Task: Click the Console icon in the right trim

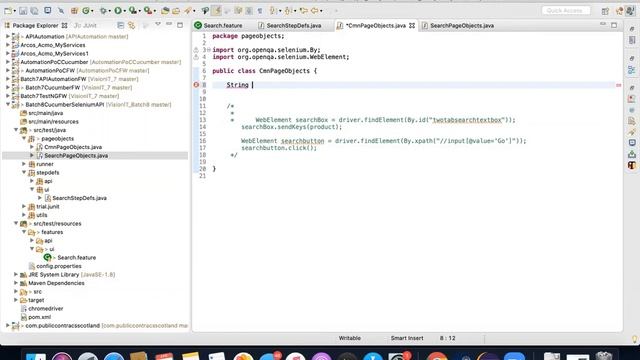Action: pos(632,142)
